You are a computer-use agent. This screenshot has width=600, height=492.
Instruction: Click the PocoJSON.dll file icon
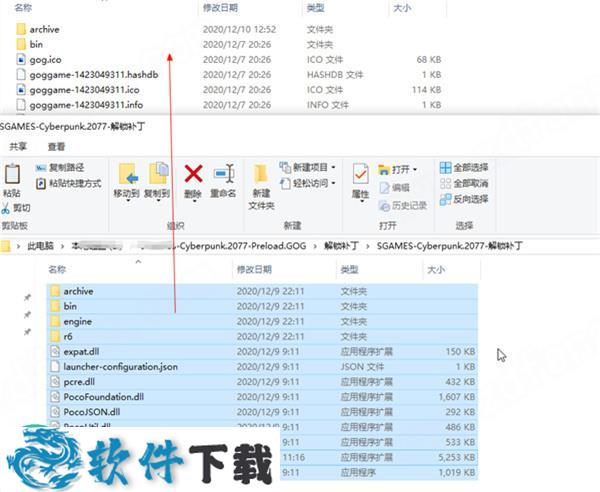55,412
